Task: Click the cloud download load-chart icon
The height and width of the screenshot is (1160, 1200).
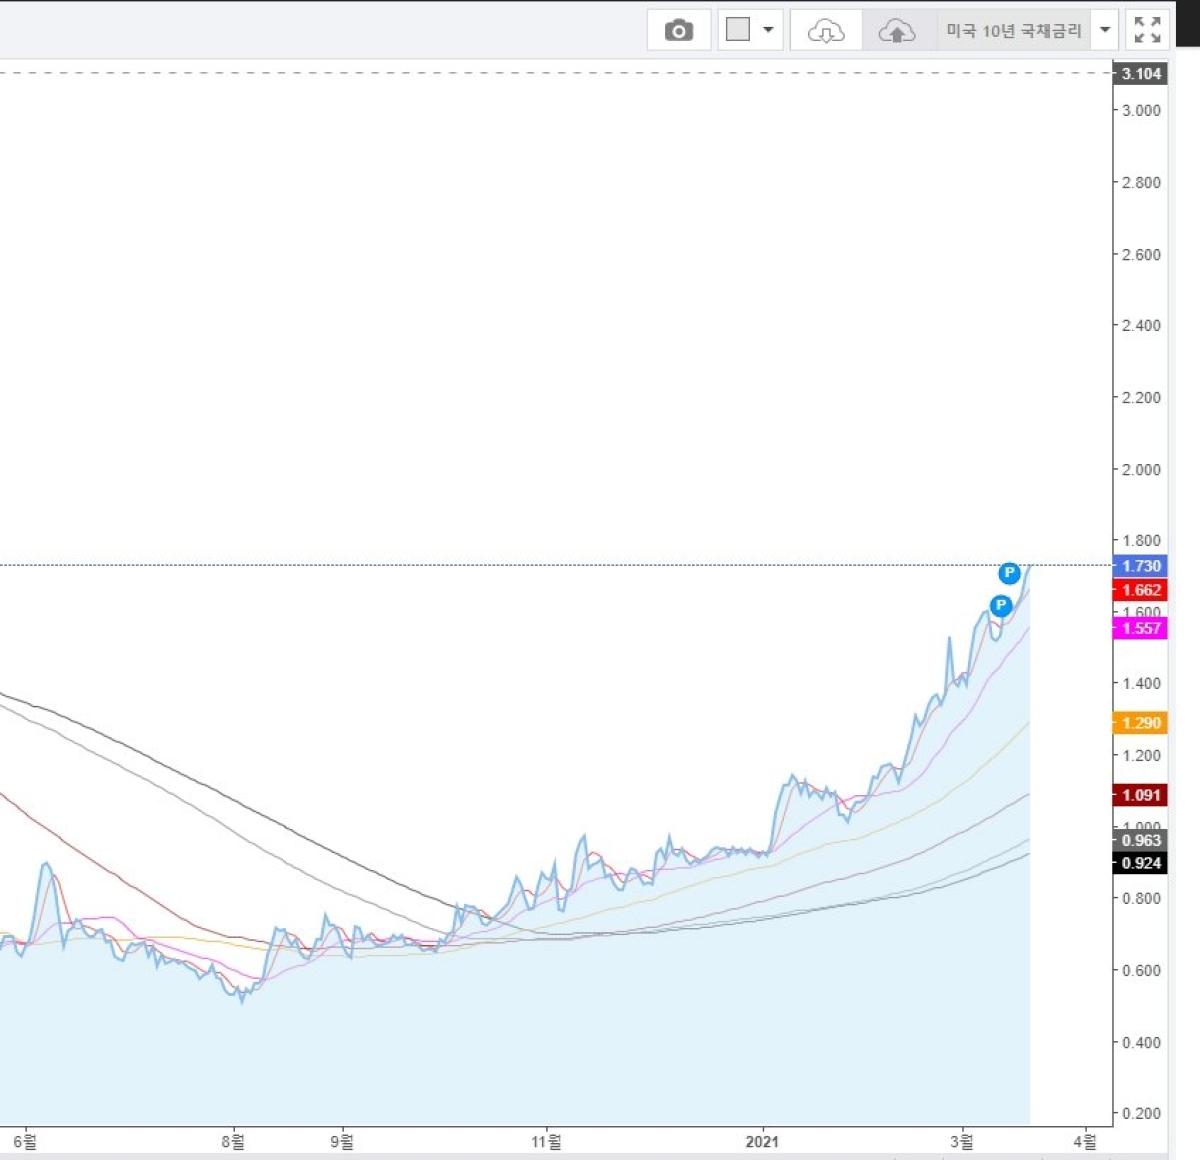Action: (x=826, y=31)
